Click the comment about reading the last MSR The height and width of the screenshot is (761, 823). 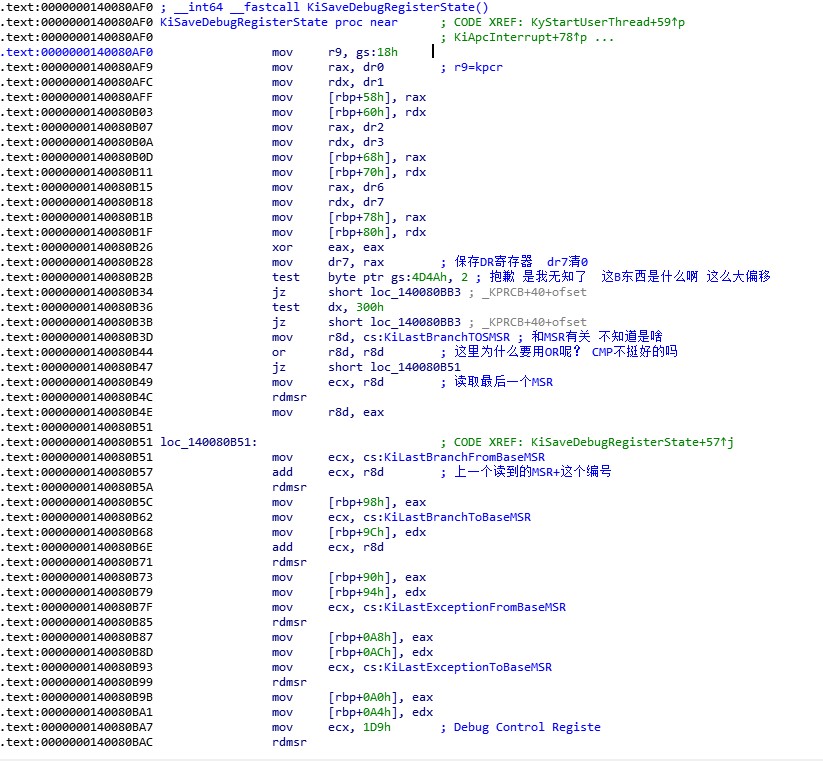503,382
